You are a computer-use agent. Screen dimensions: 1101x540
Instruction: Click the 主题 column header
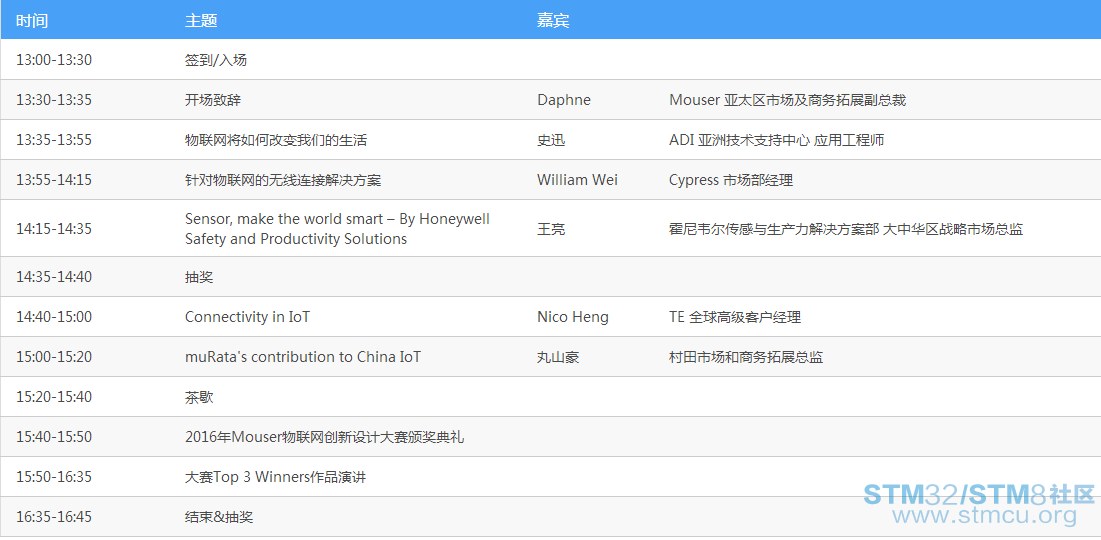click(201, 21)
